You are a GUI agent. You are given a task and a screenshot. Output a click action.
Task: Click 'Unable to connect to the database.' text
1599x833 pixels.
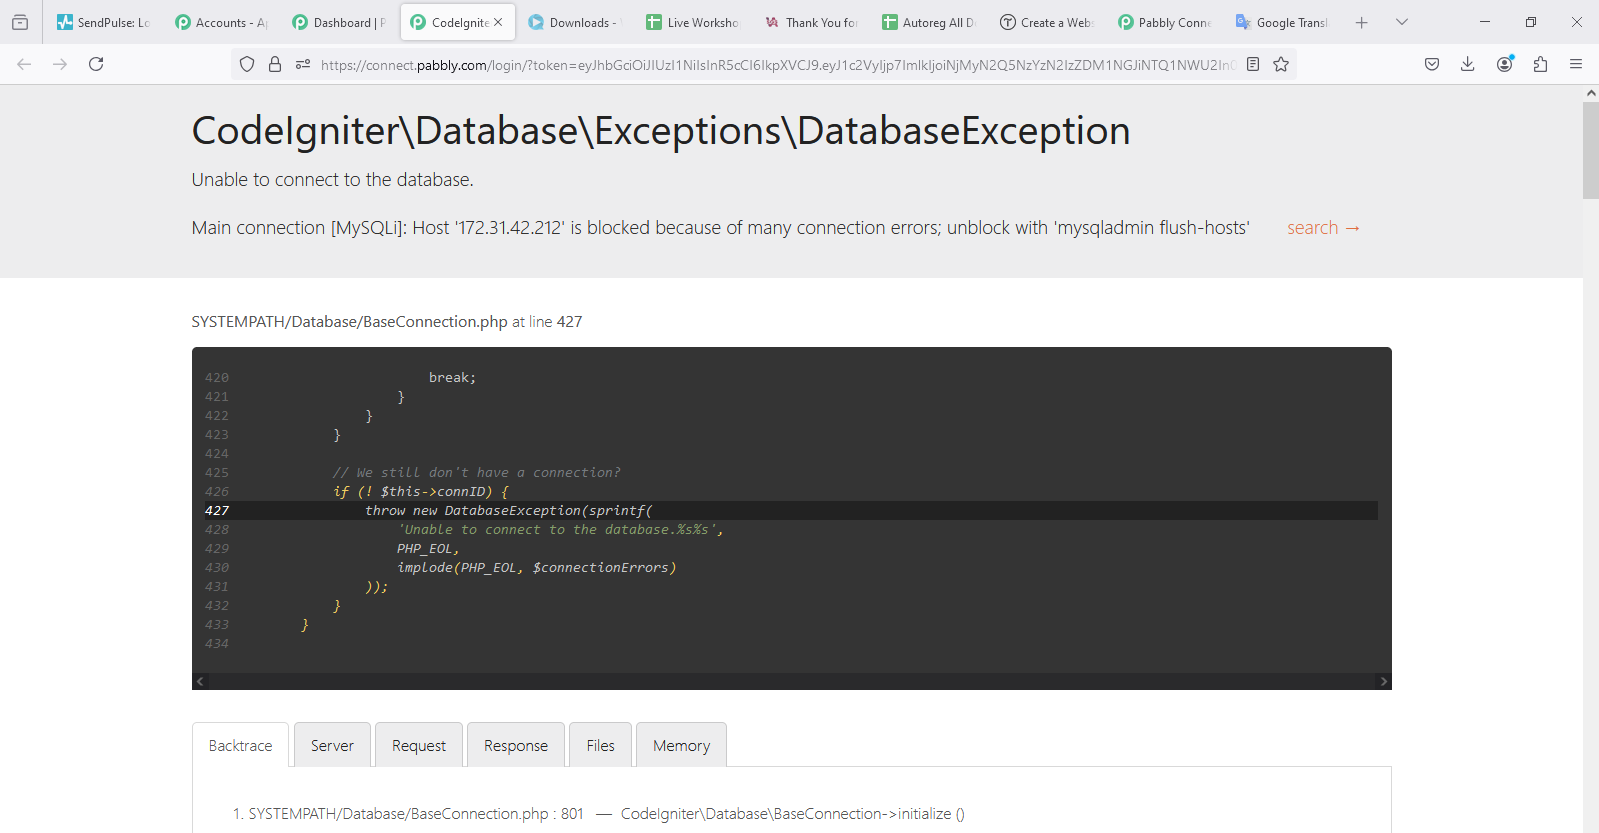pyautogui.click(x=332, y=180)
